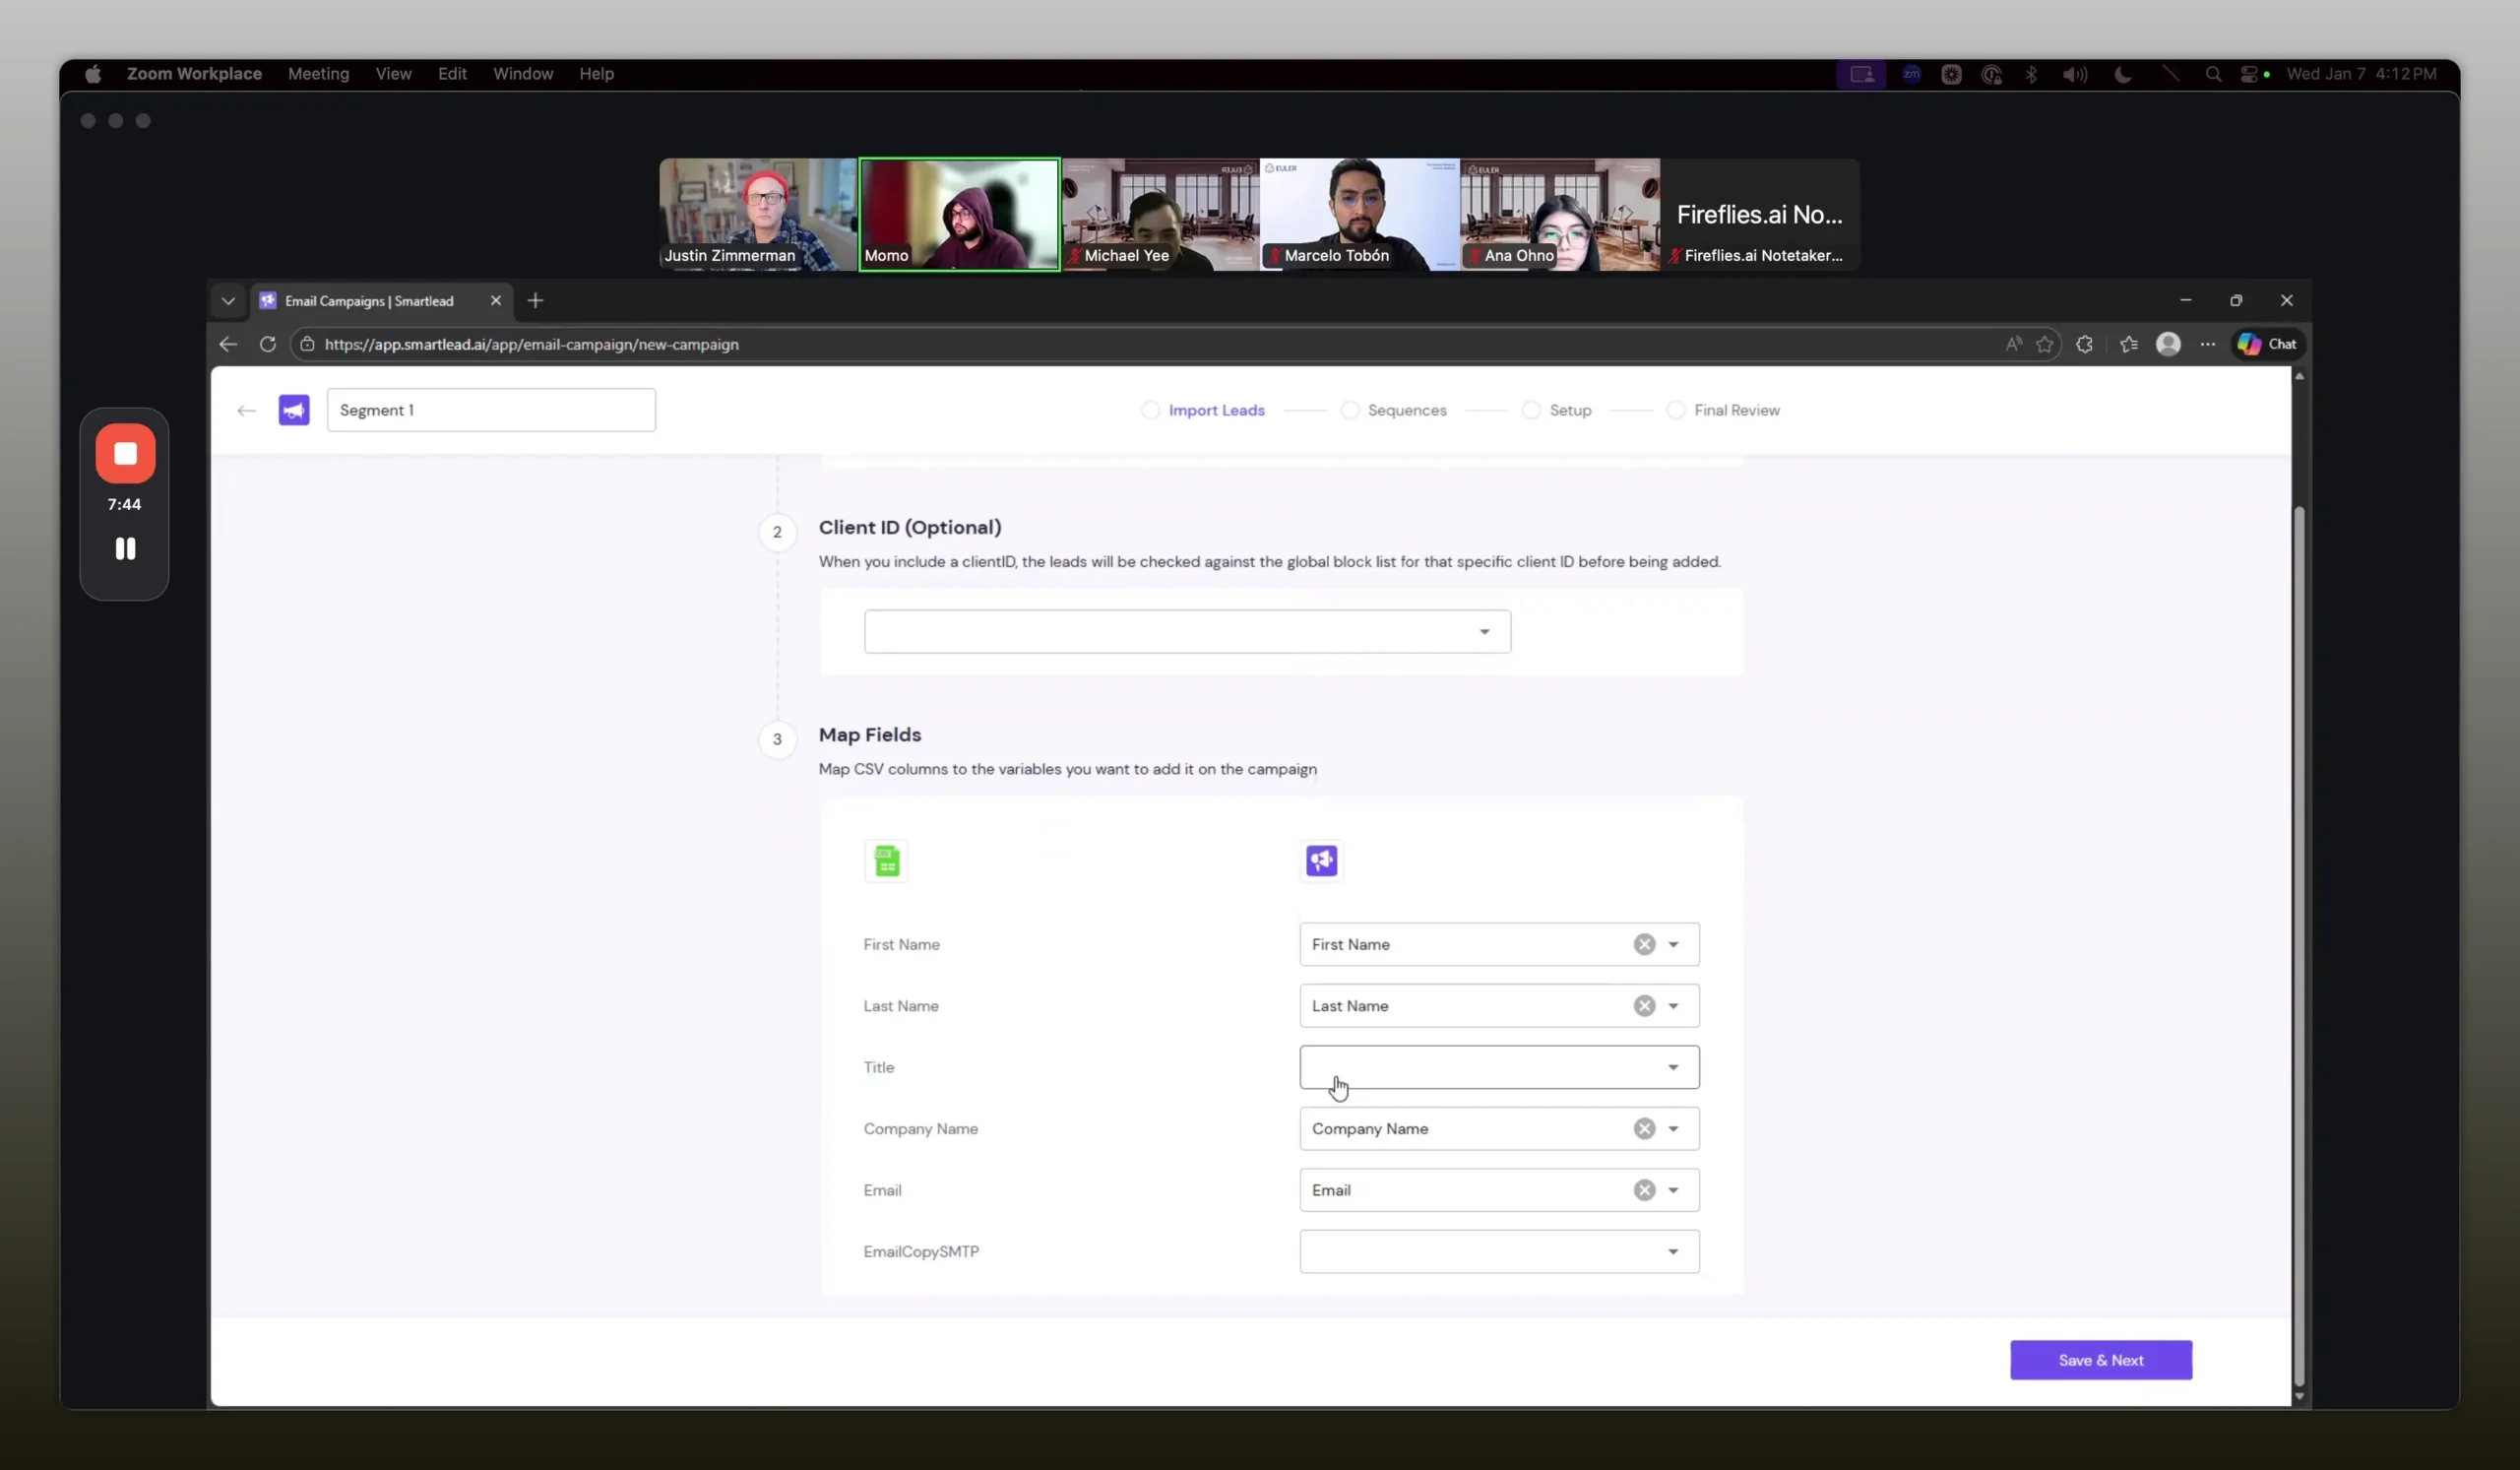Pause the recording timer

point(125,548)
